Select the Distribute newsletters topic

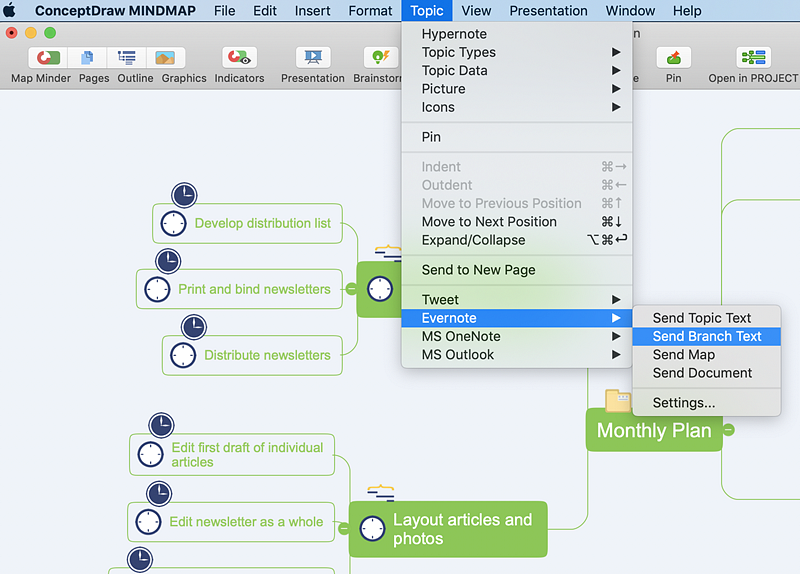[x=252, y=355]
